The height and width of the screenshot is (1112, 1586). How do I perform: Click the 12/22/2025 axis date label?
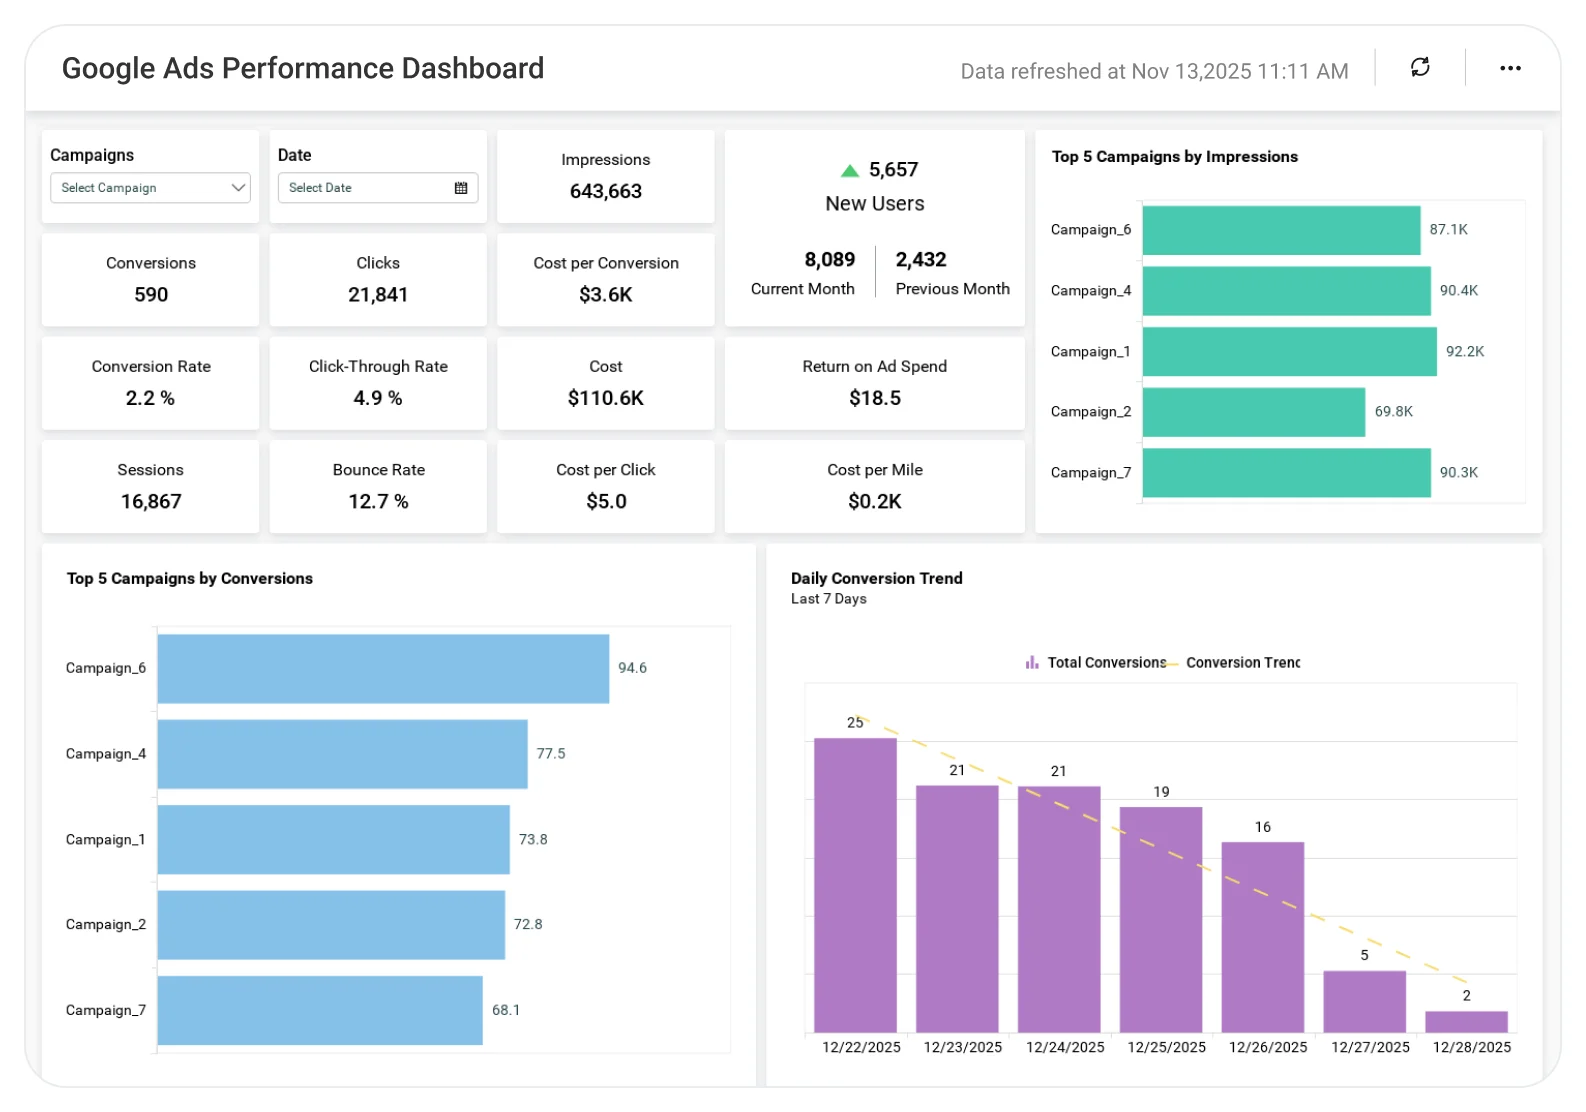point(861,1047)
